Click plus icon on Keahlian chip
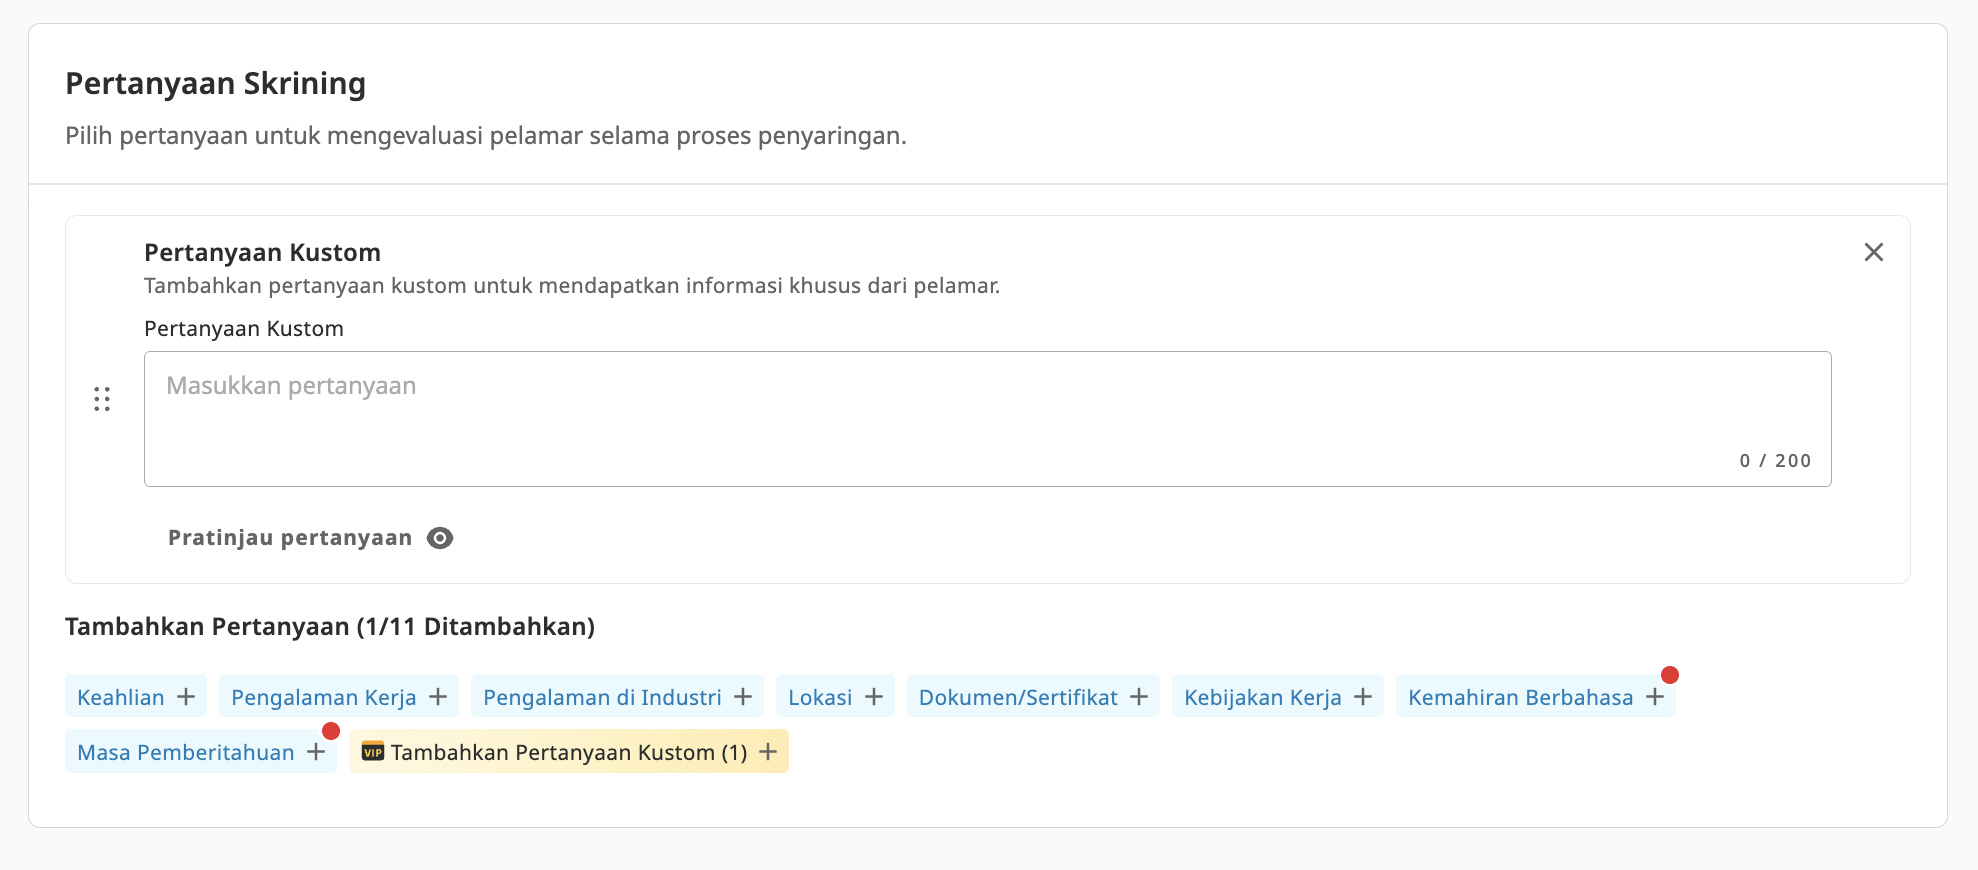 pos(186,697)
